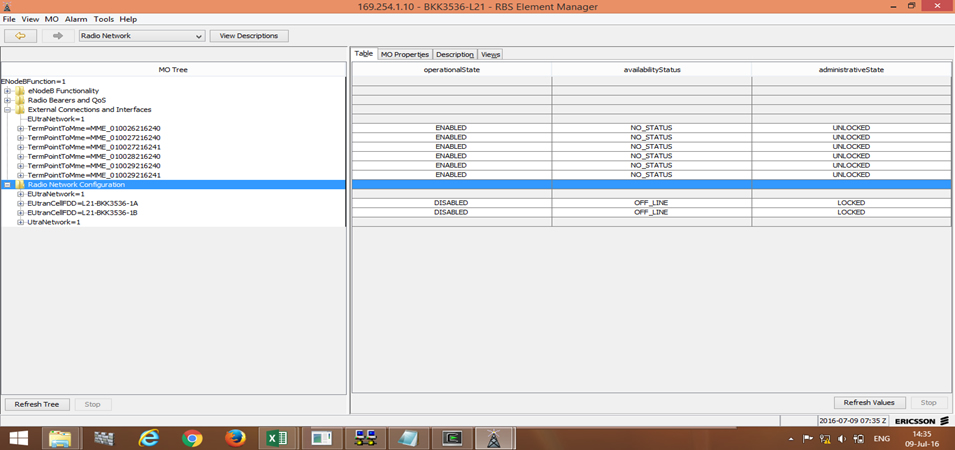The height and width of the screenshot is (450, 955).
Task: Click the volume speaker tray icon
Action: 843,438
